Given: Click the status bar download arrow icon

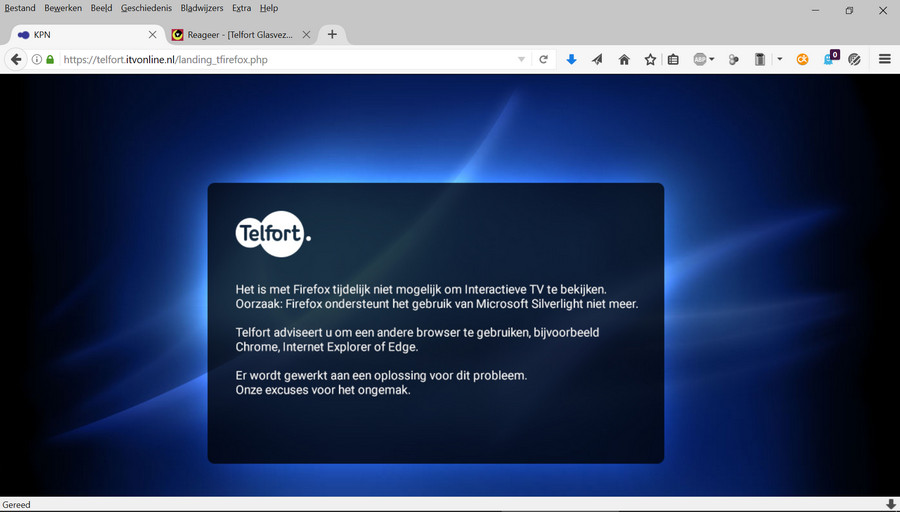Looking at the screenshot, I should [890, 505].
